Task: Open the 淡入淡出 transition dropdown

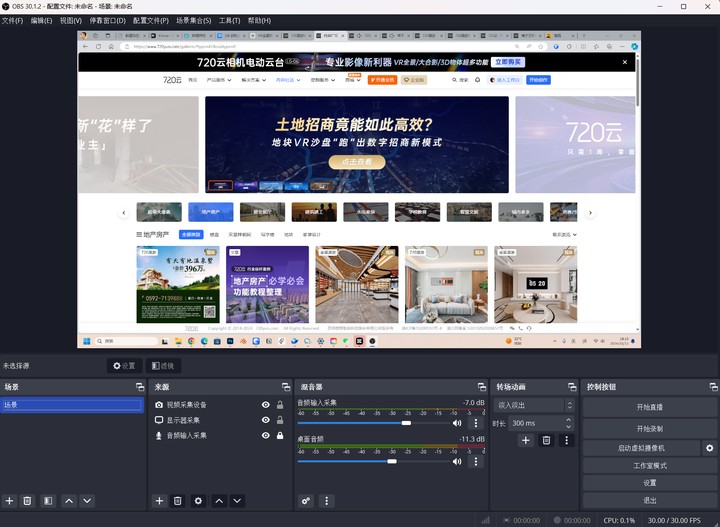Action: pos(534,405)
